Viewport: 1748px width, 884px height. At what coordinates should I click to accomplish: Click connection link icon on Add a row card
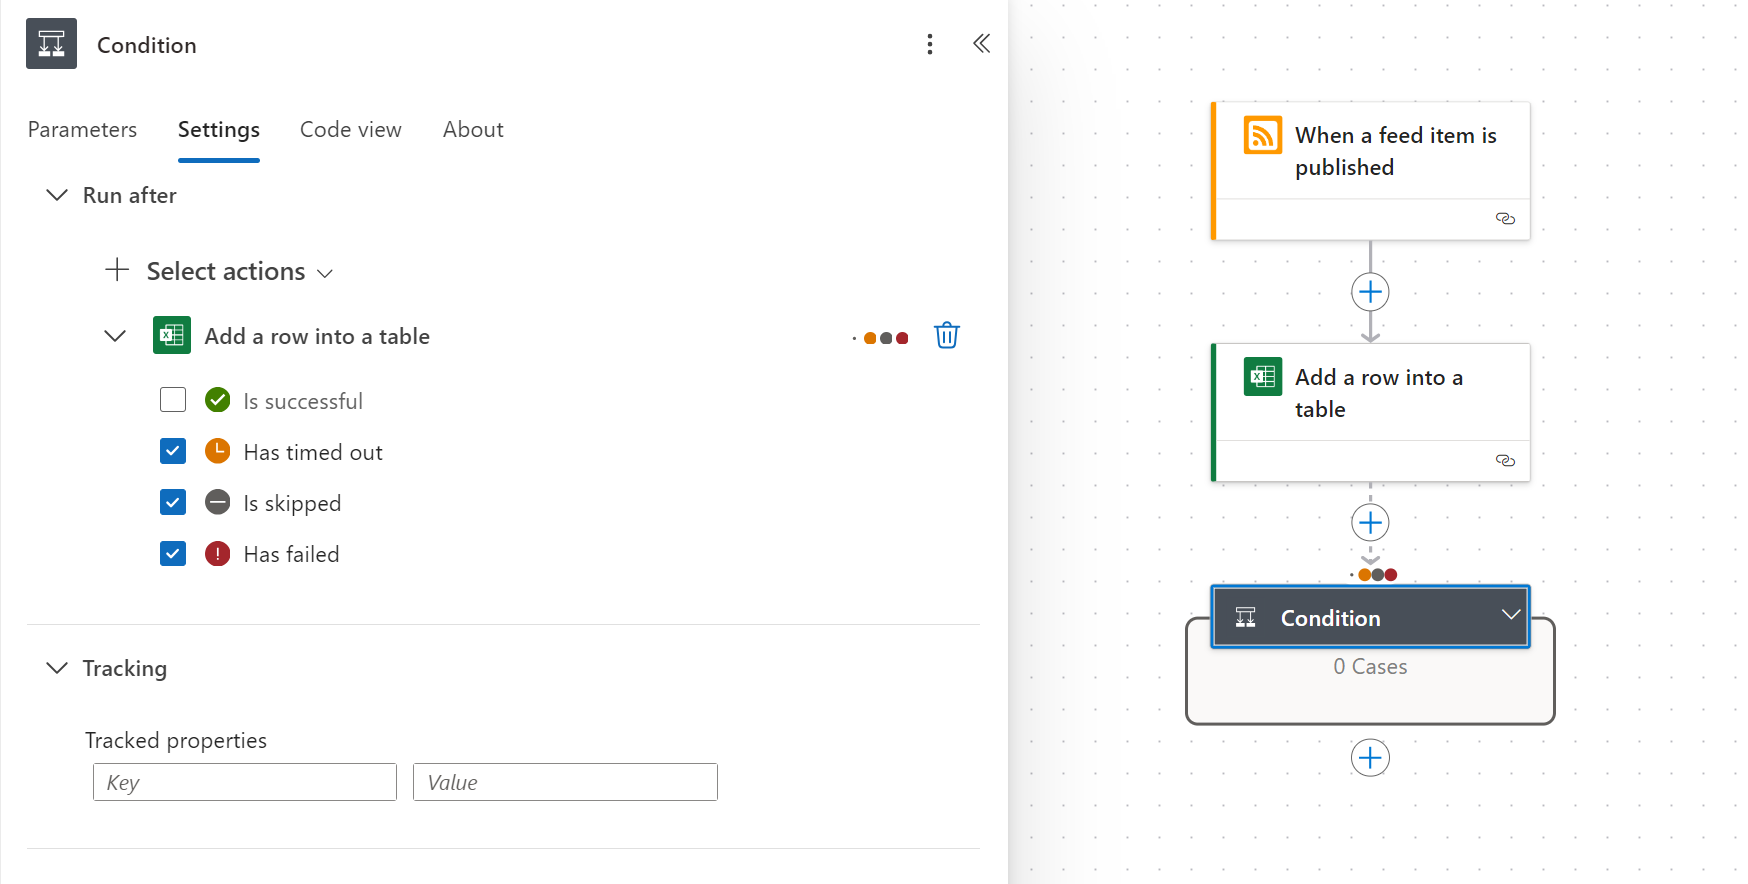[x=1505, y=460]
